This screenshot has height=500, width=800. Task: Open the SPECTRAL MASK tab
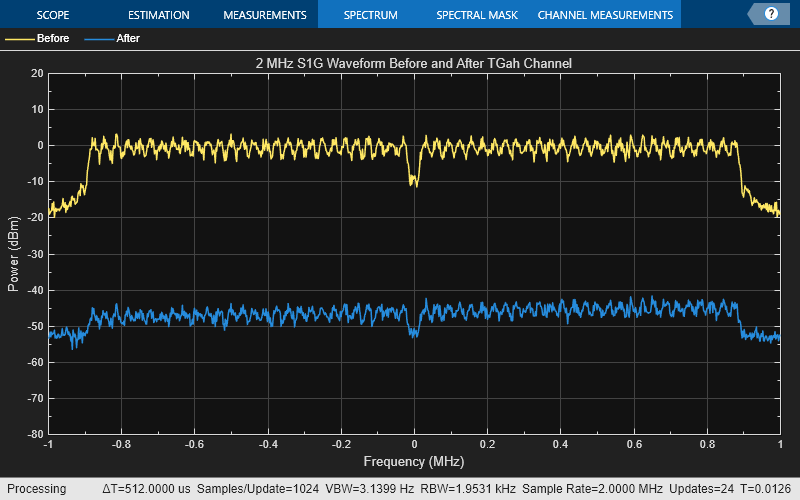tap(477, 15)
